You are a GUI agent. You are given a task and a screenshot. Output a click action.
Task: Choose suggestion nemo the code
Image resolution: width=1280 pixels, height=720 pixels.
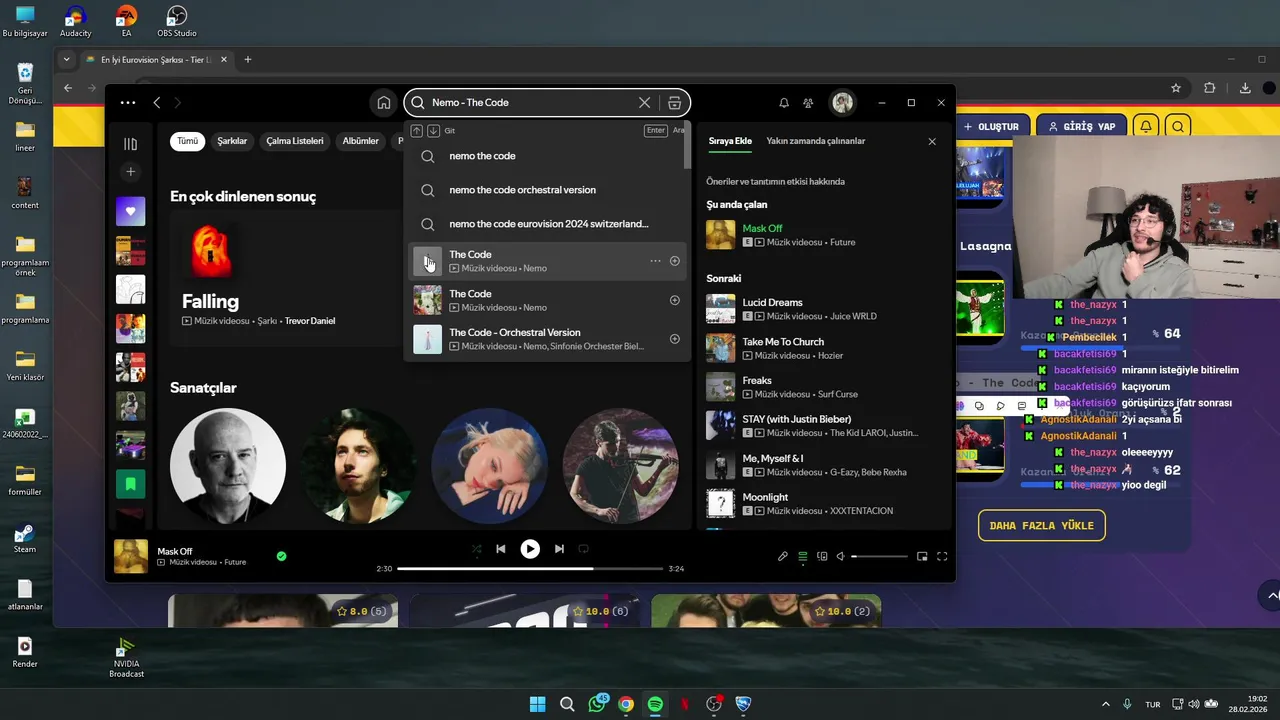[545, 156]
